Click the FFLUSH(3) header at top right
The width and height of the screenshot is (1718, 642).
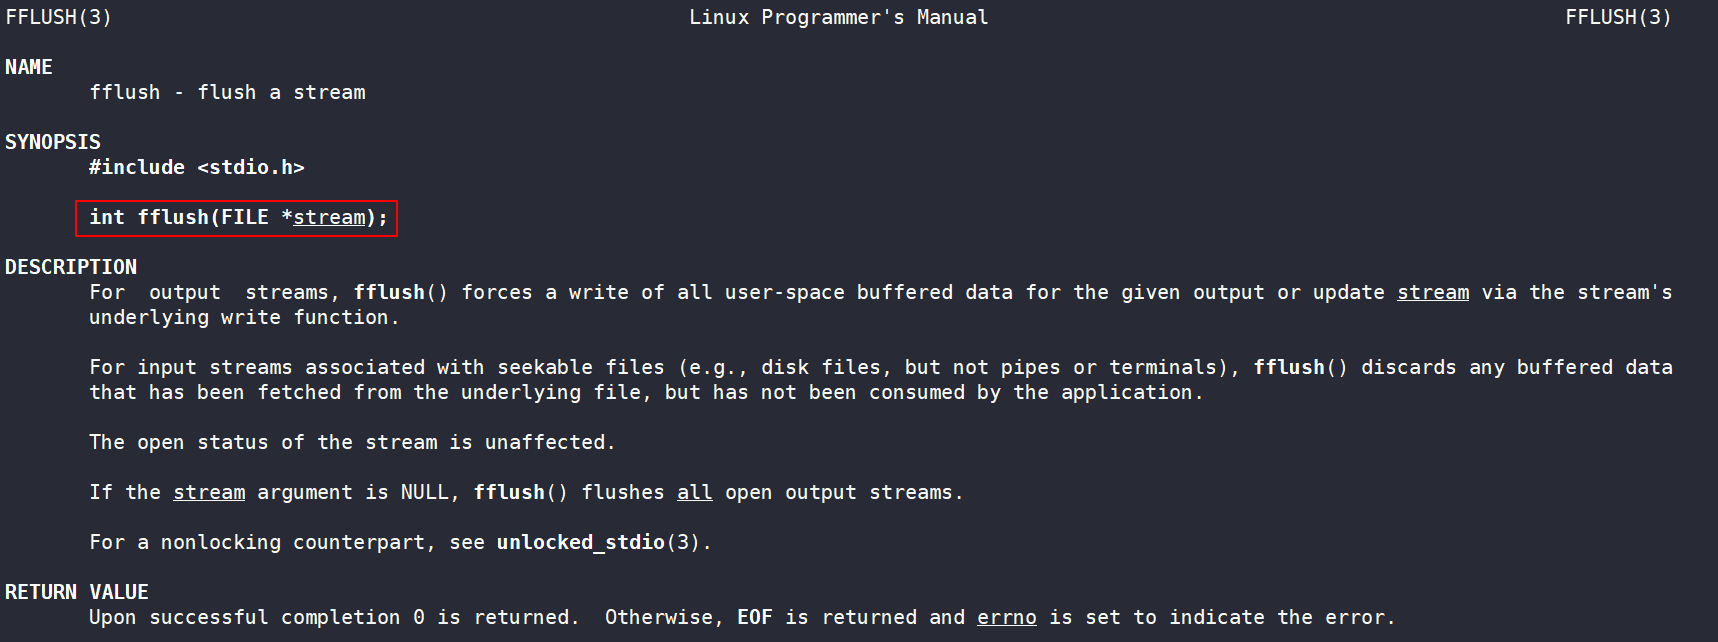pyautogui.click(x=1619, y=17)
